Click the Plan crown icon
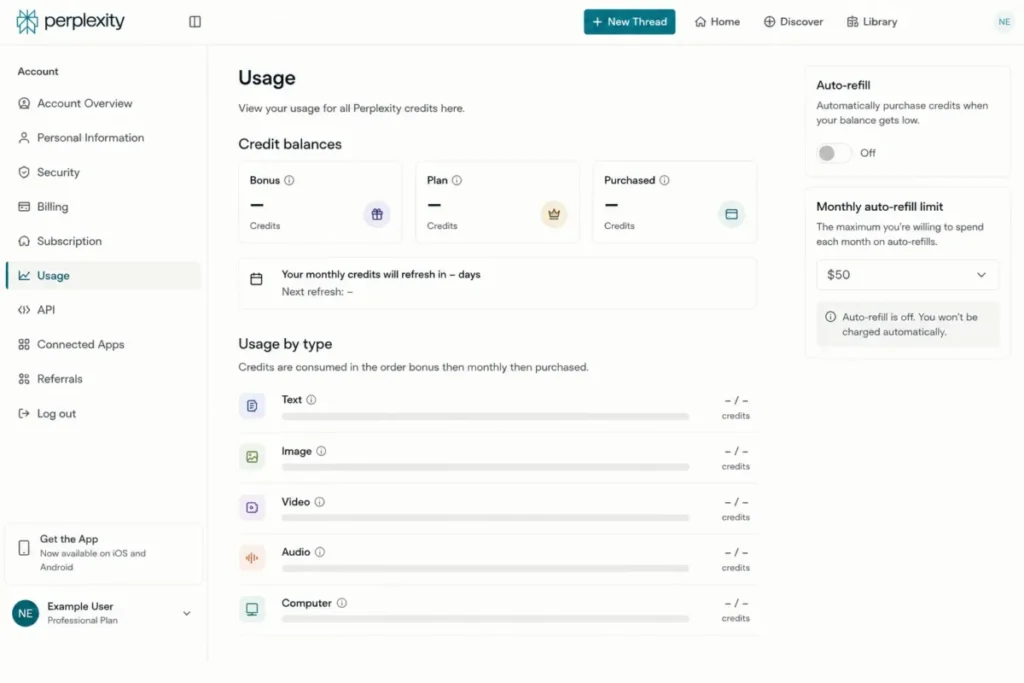Screen dimensions: 1024x683 tap(554, 214)
